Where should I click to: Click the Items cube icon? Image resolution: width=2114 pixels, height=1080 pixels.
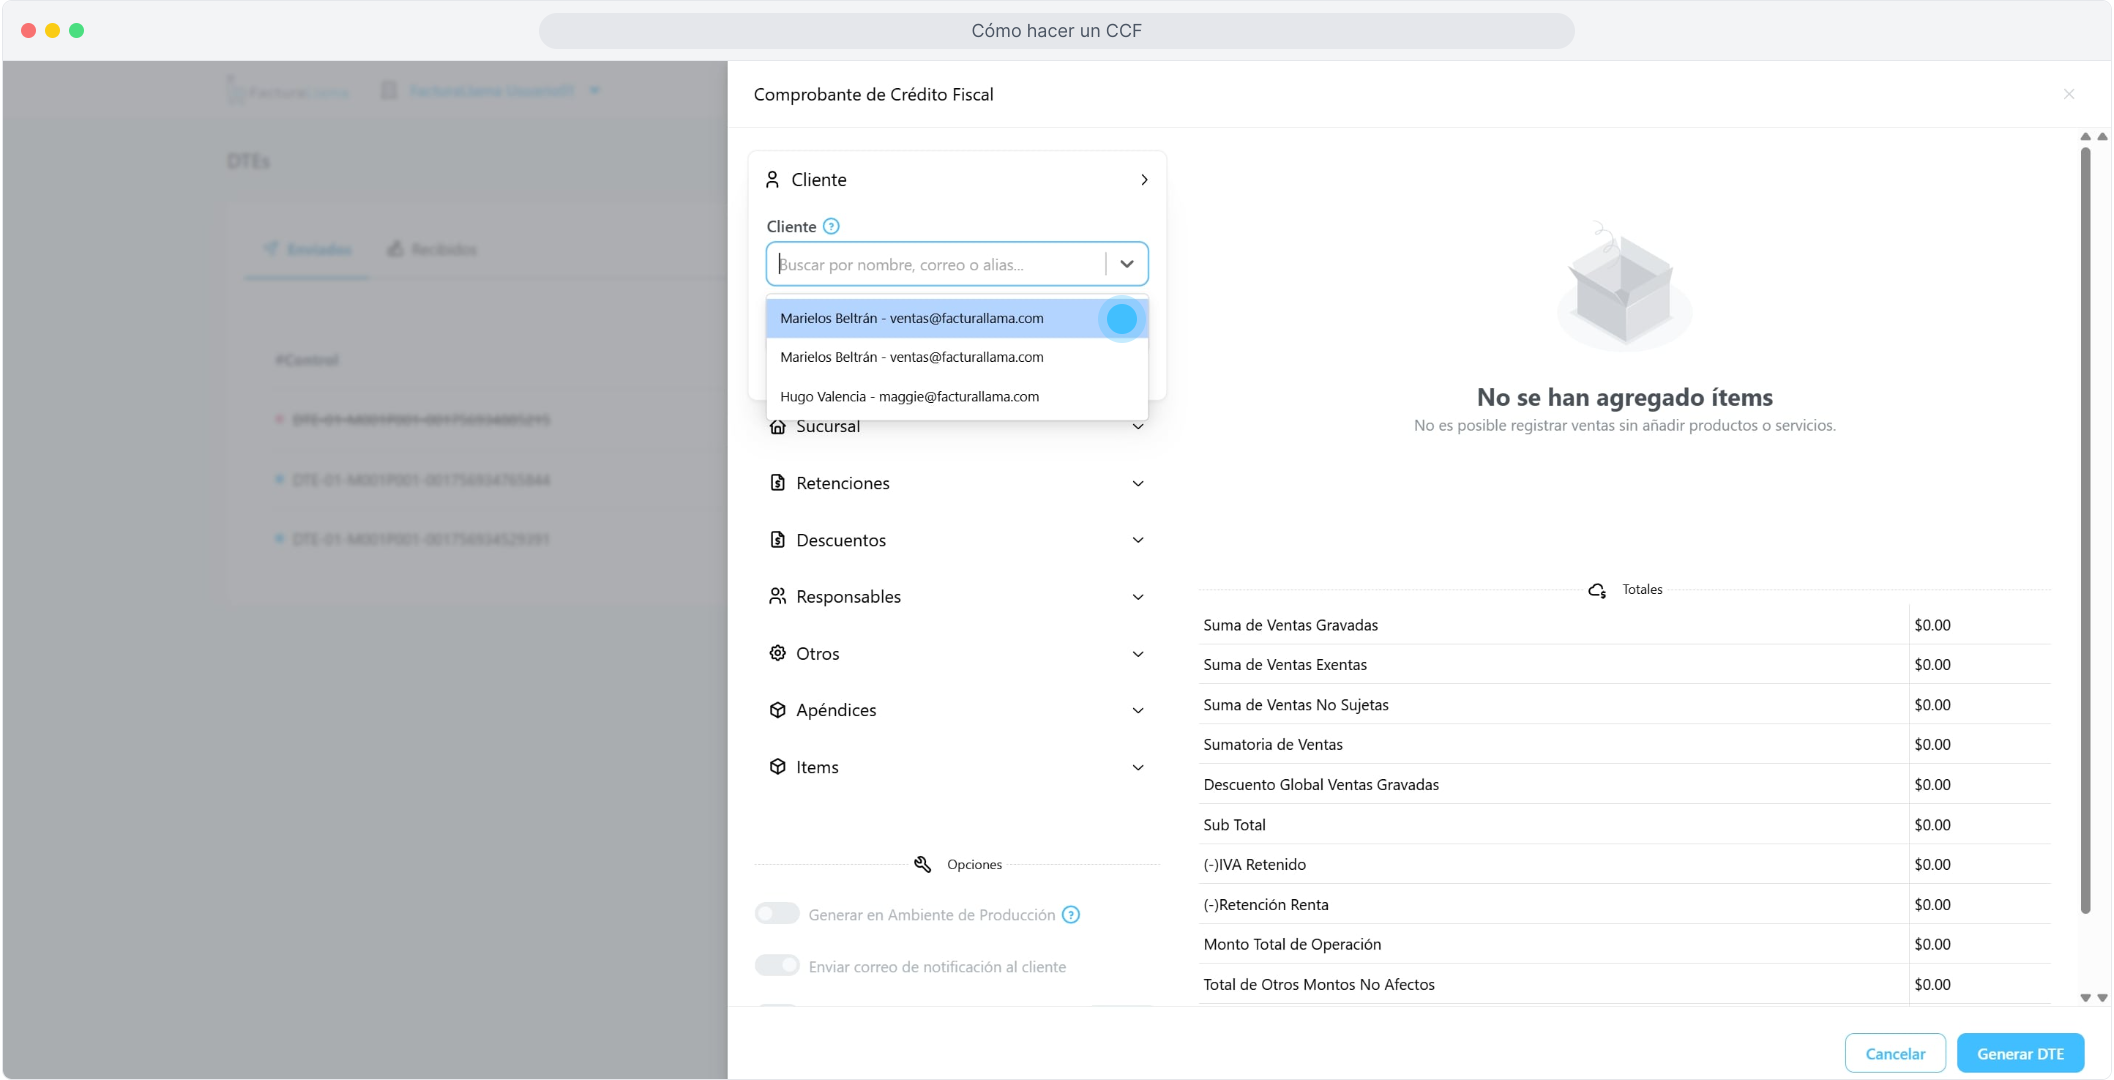[777, 767]
